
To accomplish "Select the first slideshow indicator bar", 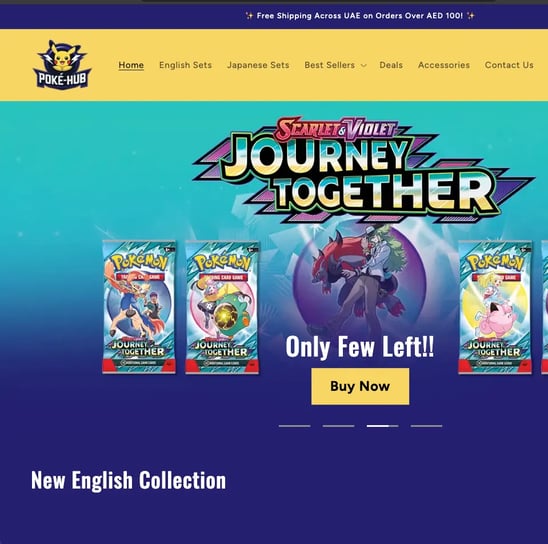I will point(295,426).
